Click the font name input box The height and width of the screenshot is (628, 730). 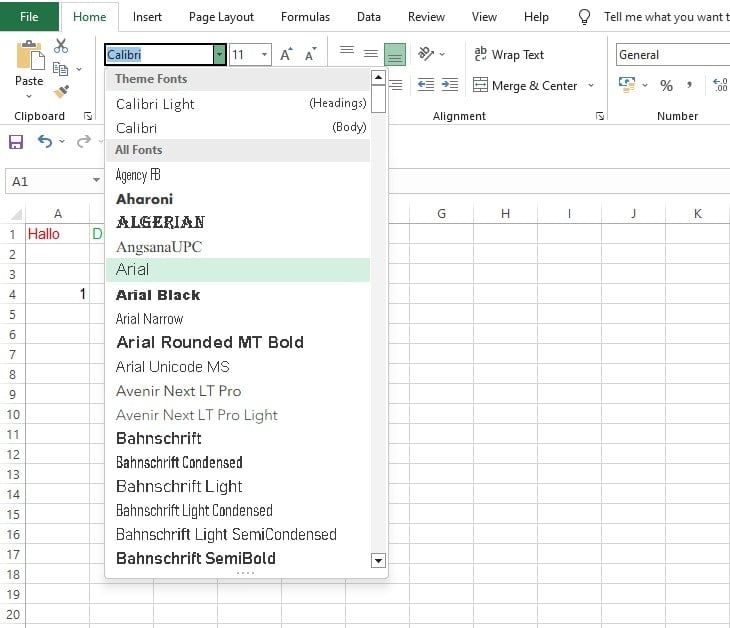[x=160, y=55]
